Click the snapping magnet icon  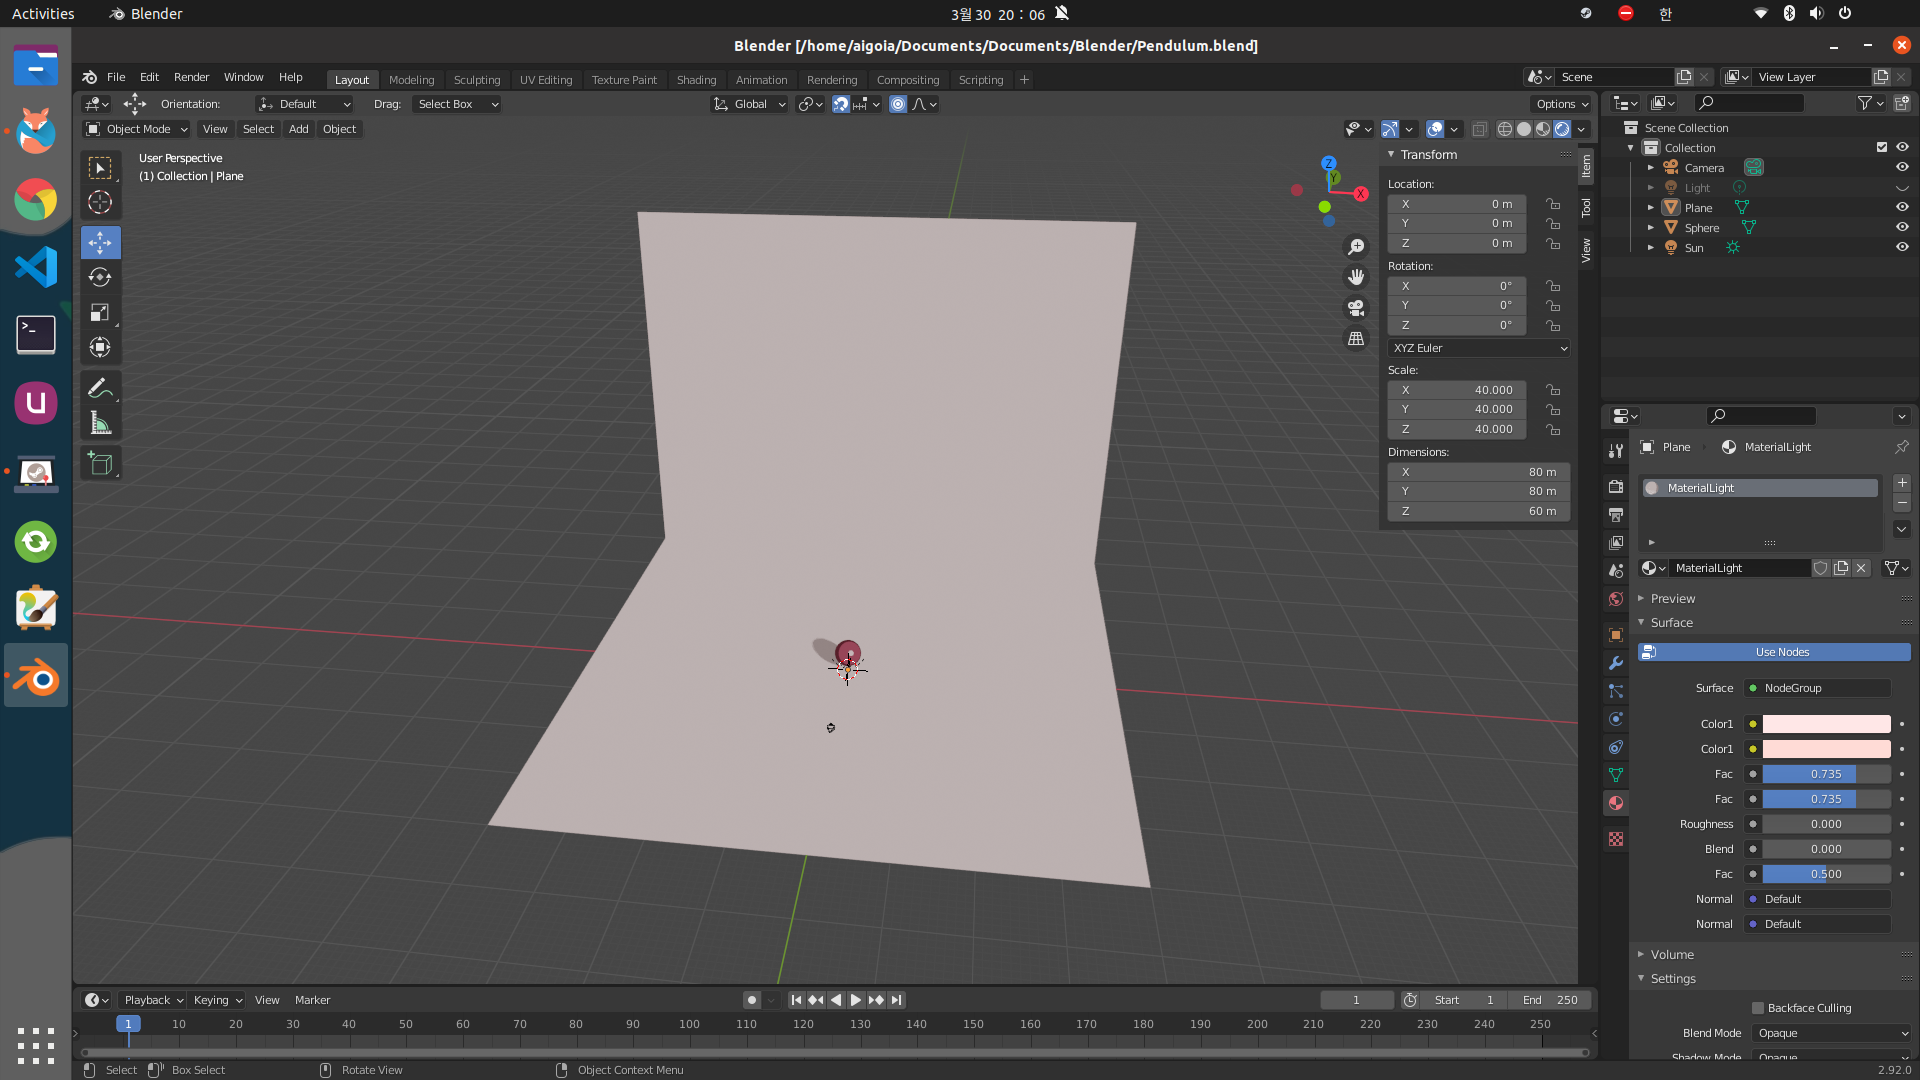click(841, 104)
